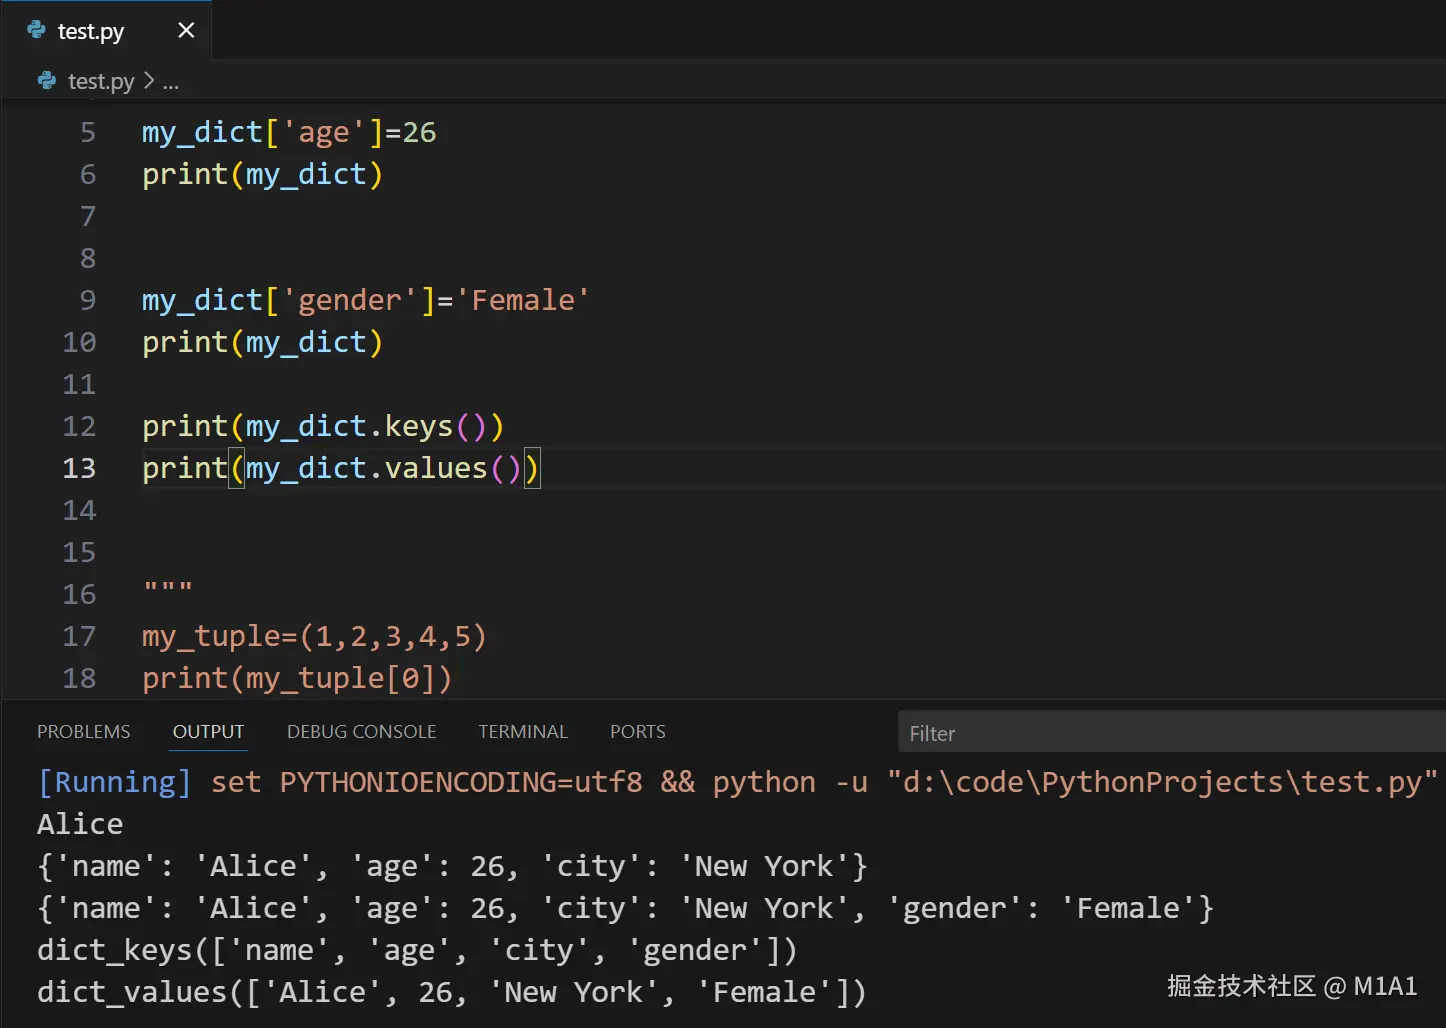Focus the output Filter input field
This screenshot has width=1446, height=1028.
tap(1170, 733)
